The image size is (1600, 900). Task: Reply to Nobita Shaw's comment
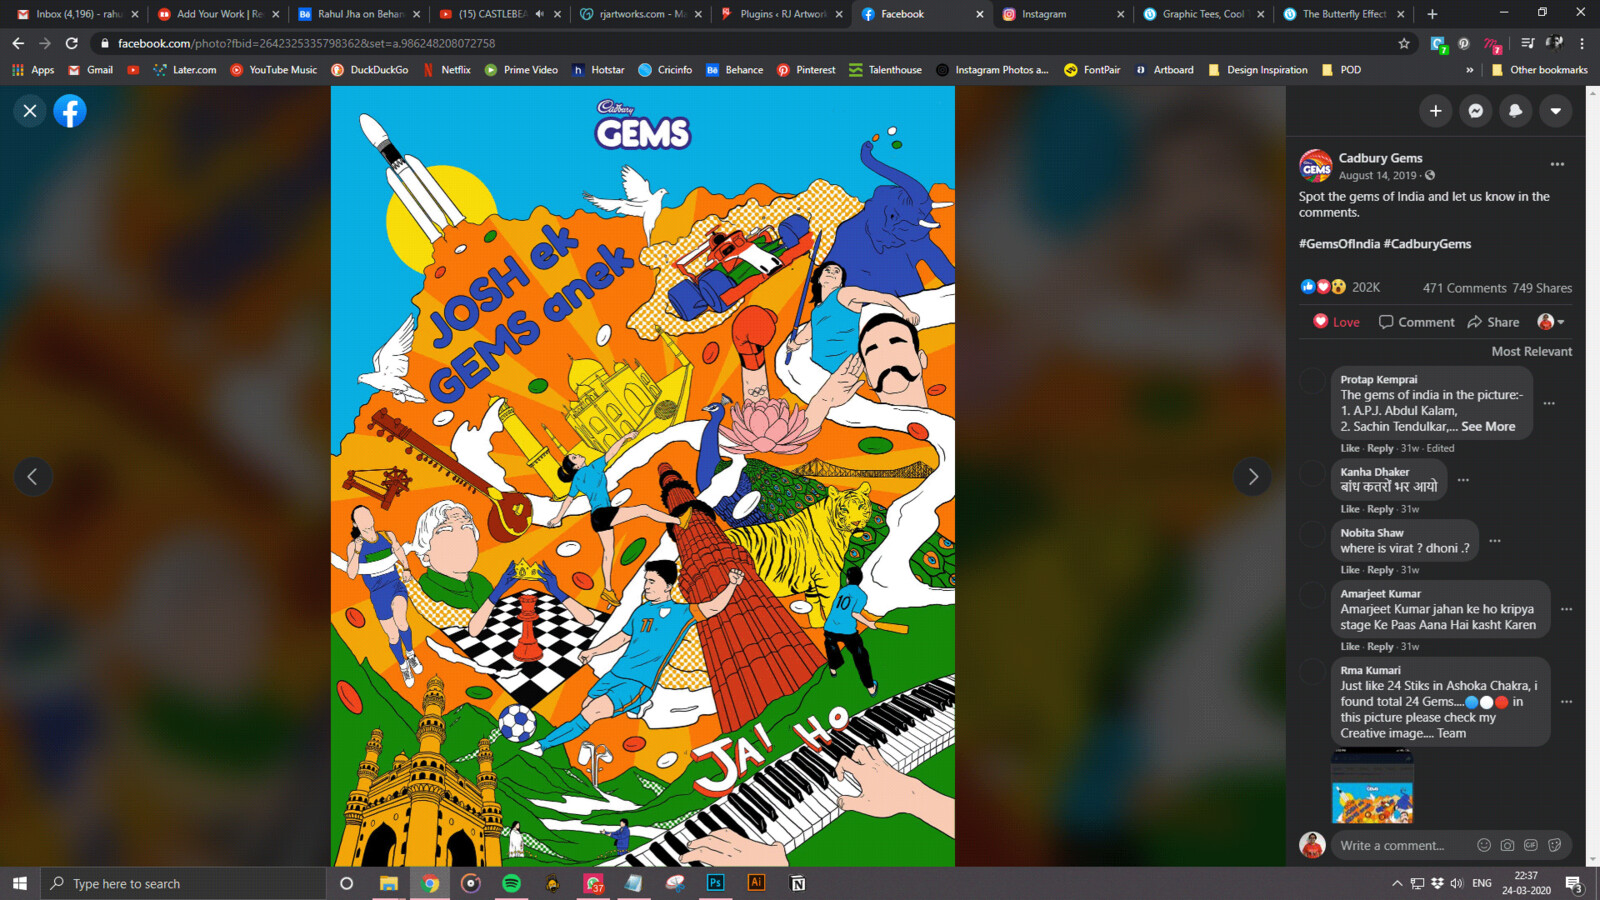(1380, 570)
